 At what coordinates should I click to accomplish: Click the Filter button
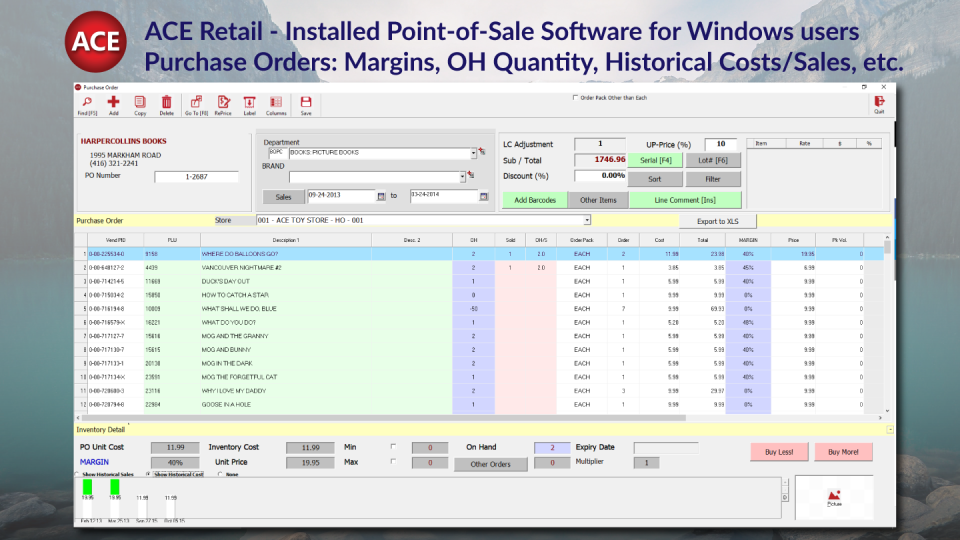[713, 179]
